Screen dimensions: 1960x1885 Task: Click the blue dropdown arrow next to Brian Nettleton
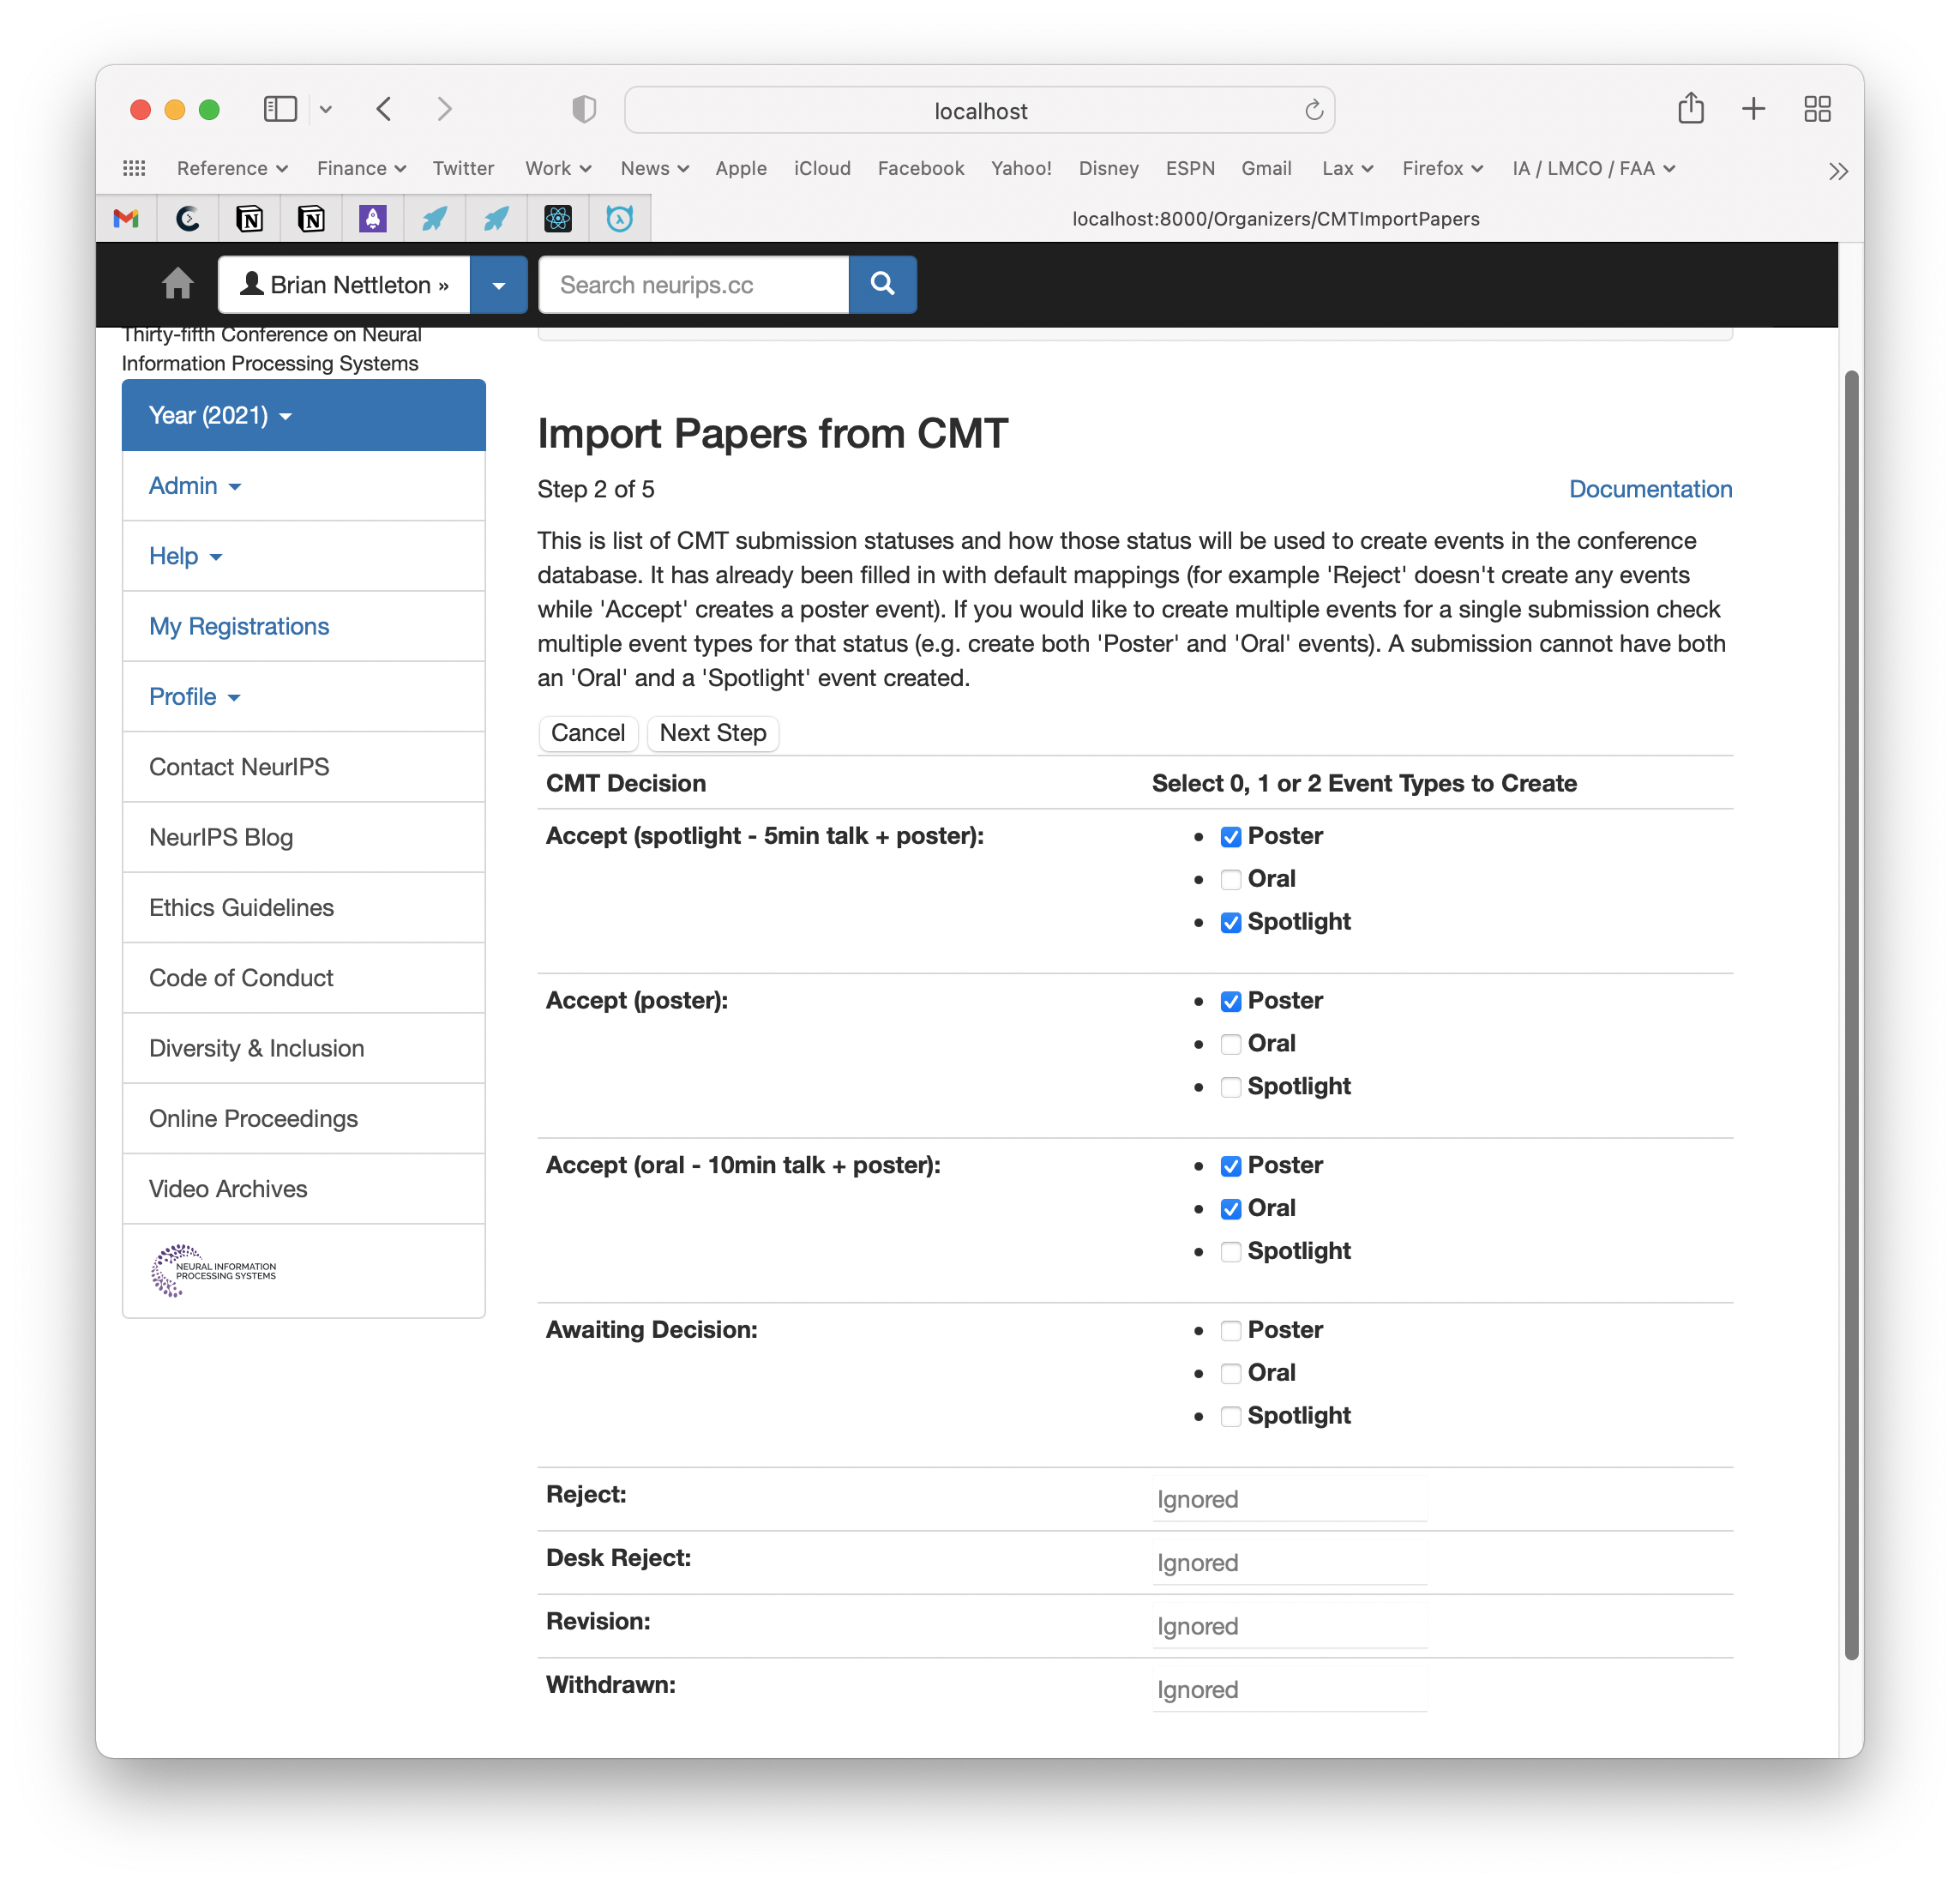point(496,284)
